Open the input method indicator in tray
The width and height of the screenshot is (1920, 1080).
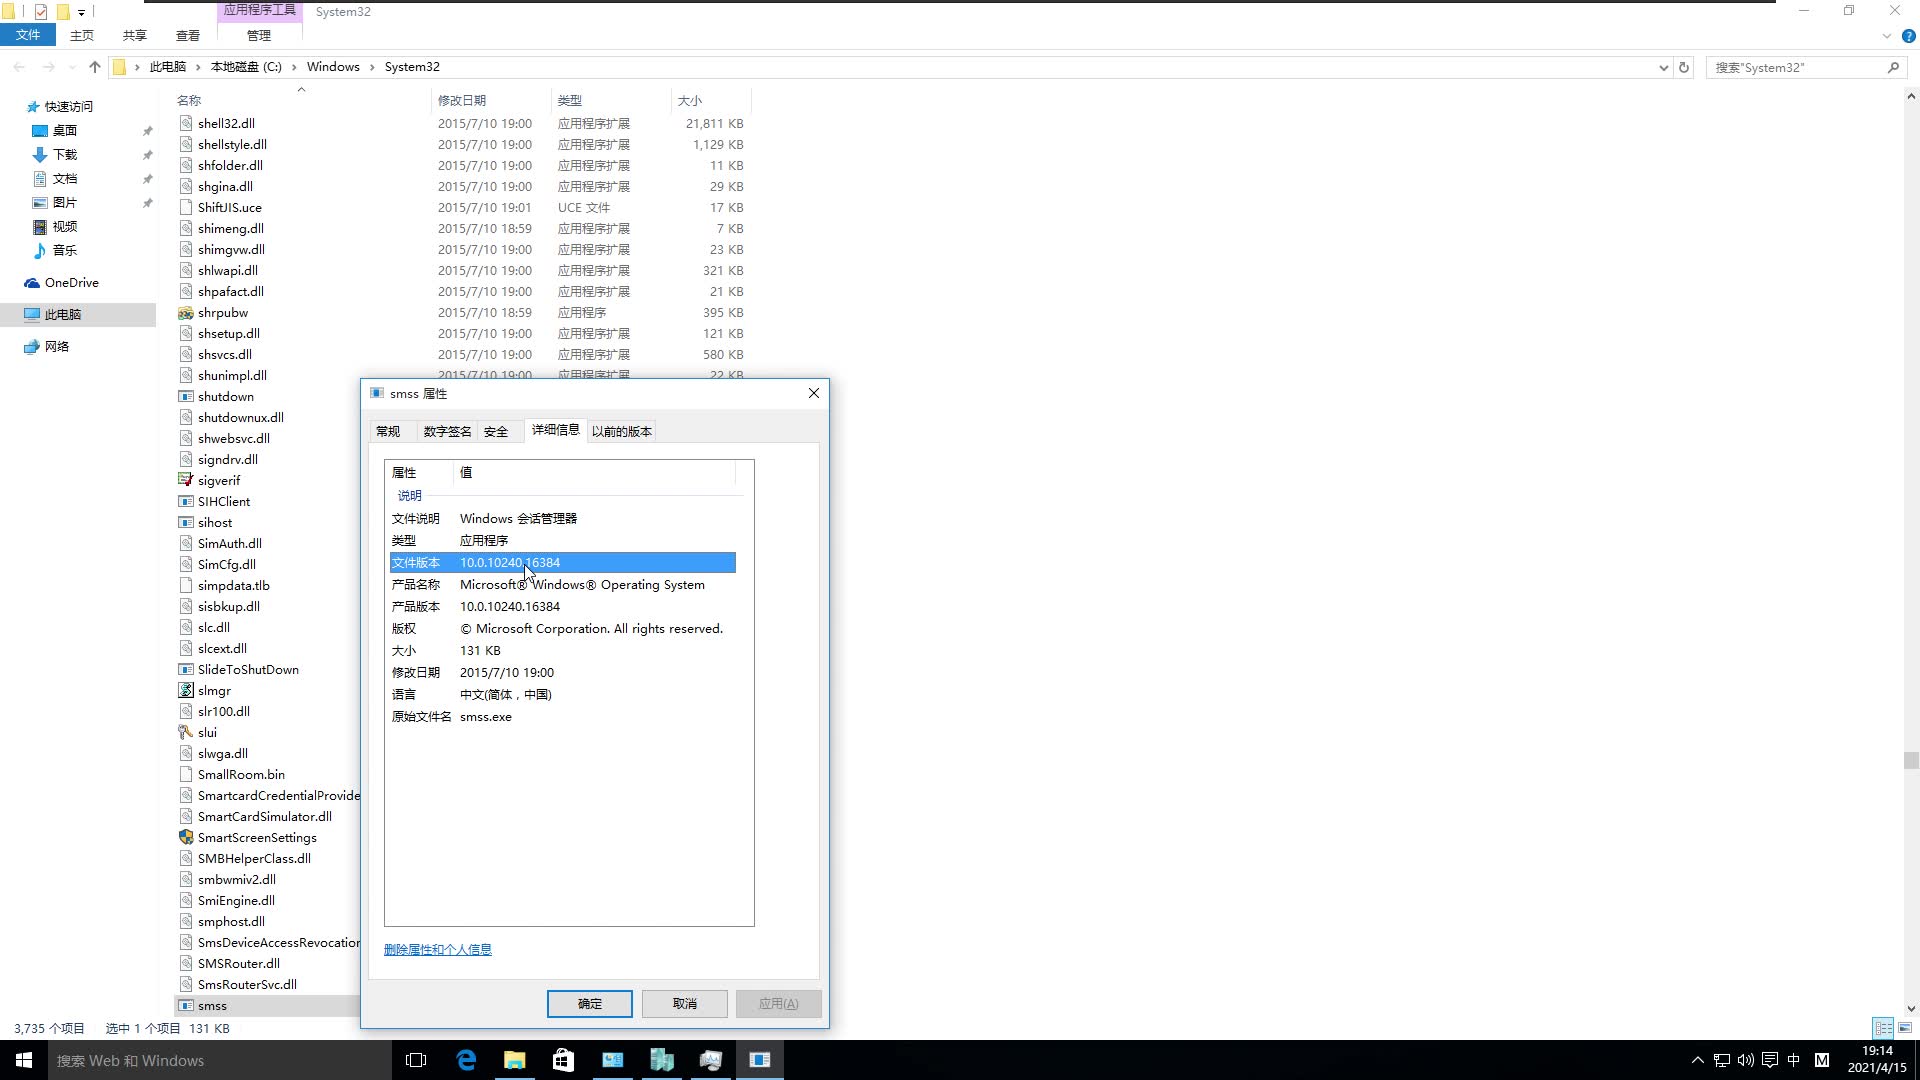click(1794, 1060)
